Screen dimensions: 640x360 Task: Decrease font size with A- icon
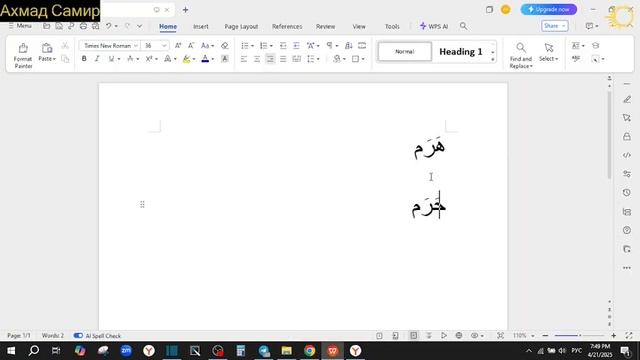click(191, 46)
